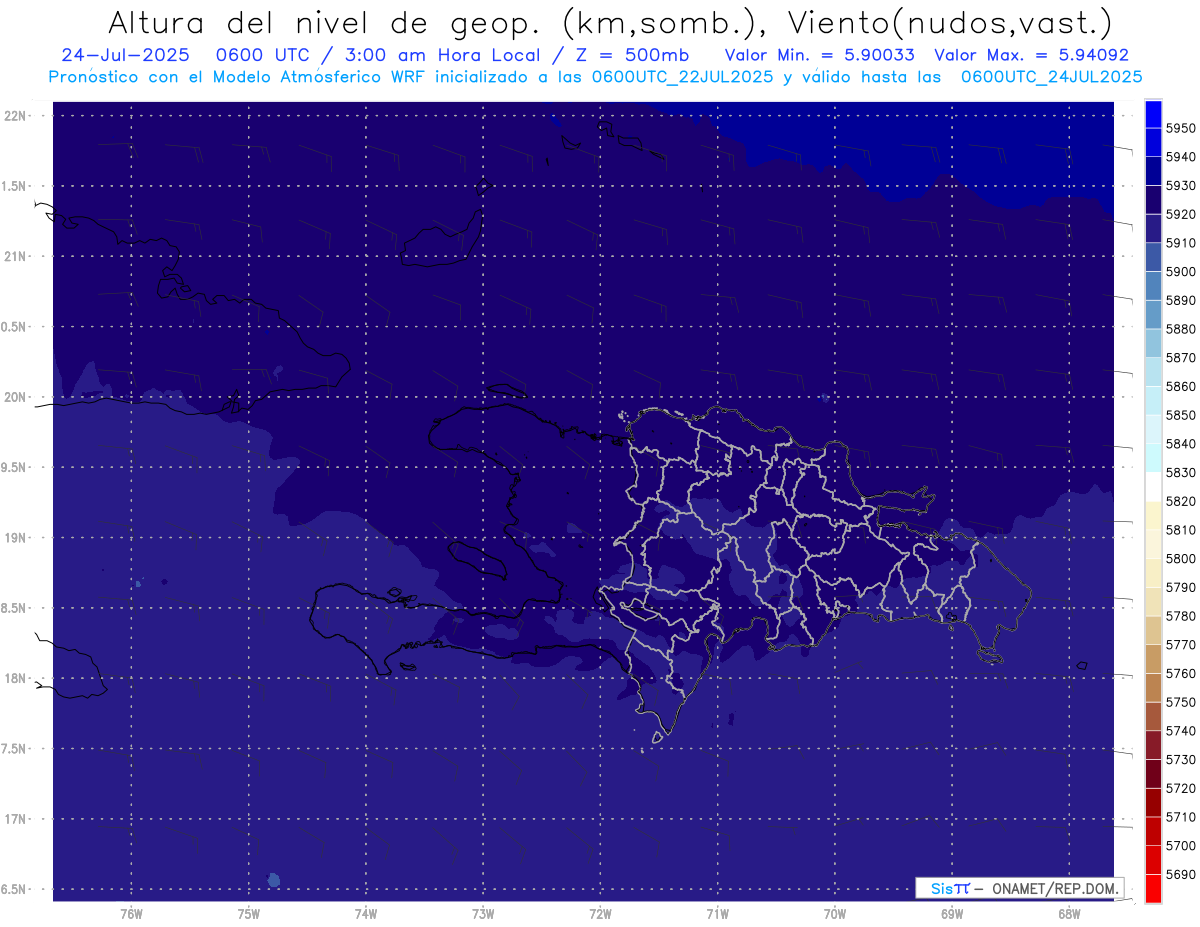Image resolution: width=1200 pixels, height=927 pixels.
Task: Select the tan swatch between 5770 and 5780
Action: (x=1153, y=630)
